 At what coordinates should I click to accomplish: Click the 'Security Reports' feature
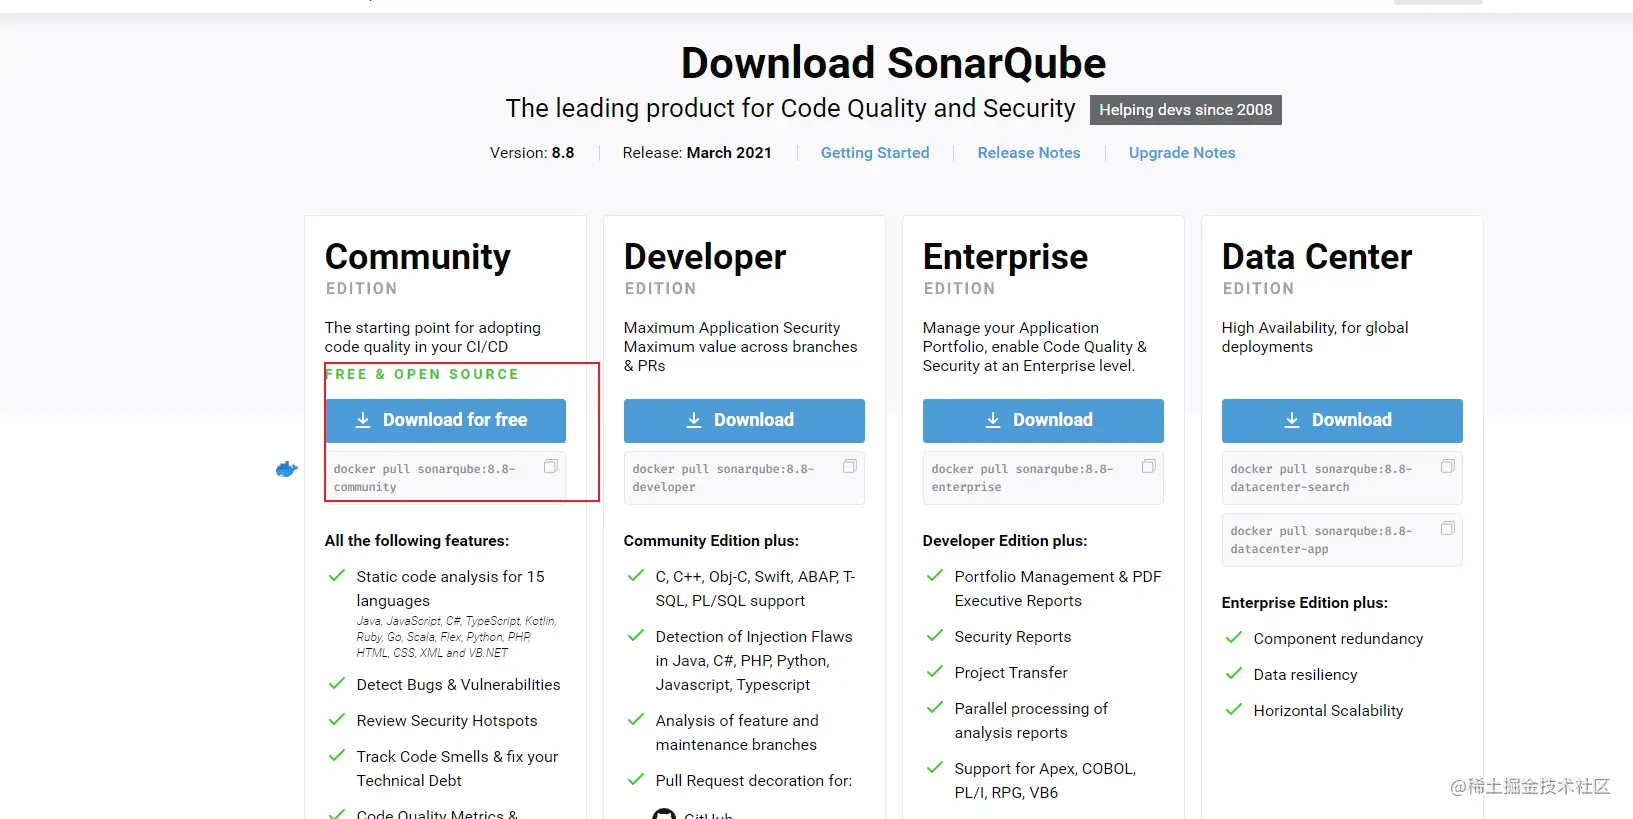(1013, 637)
